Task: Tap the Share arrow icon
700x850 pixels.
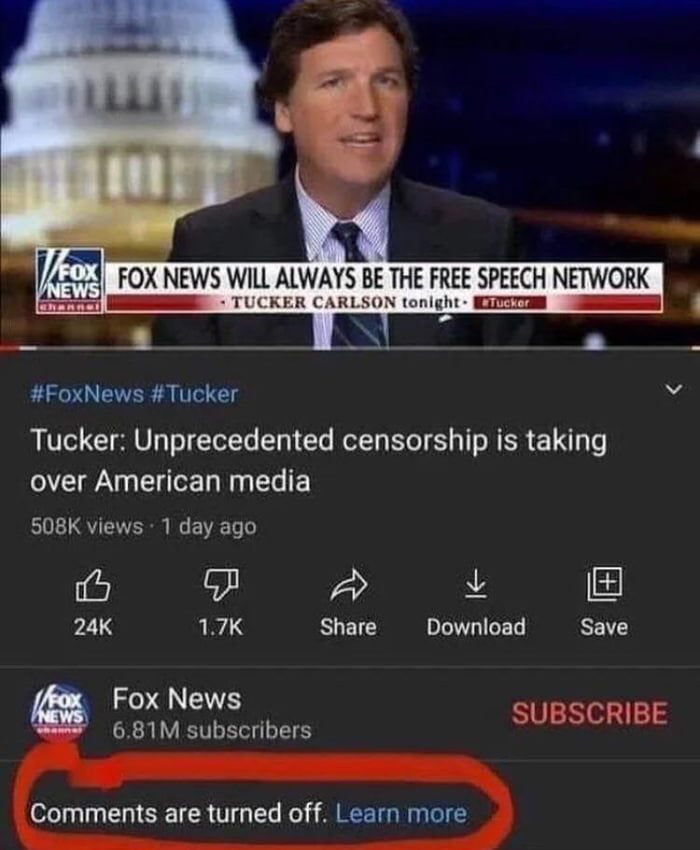Action: tap(349, 585)
